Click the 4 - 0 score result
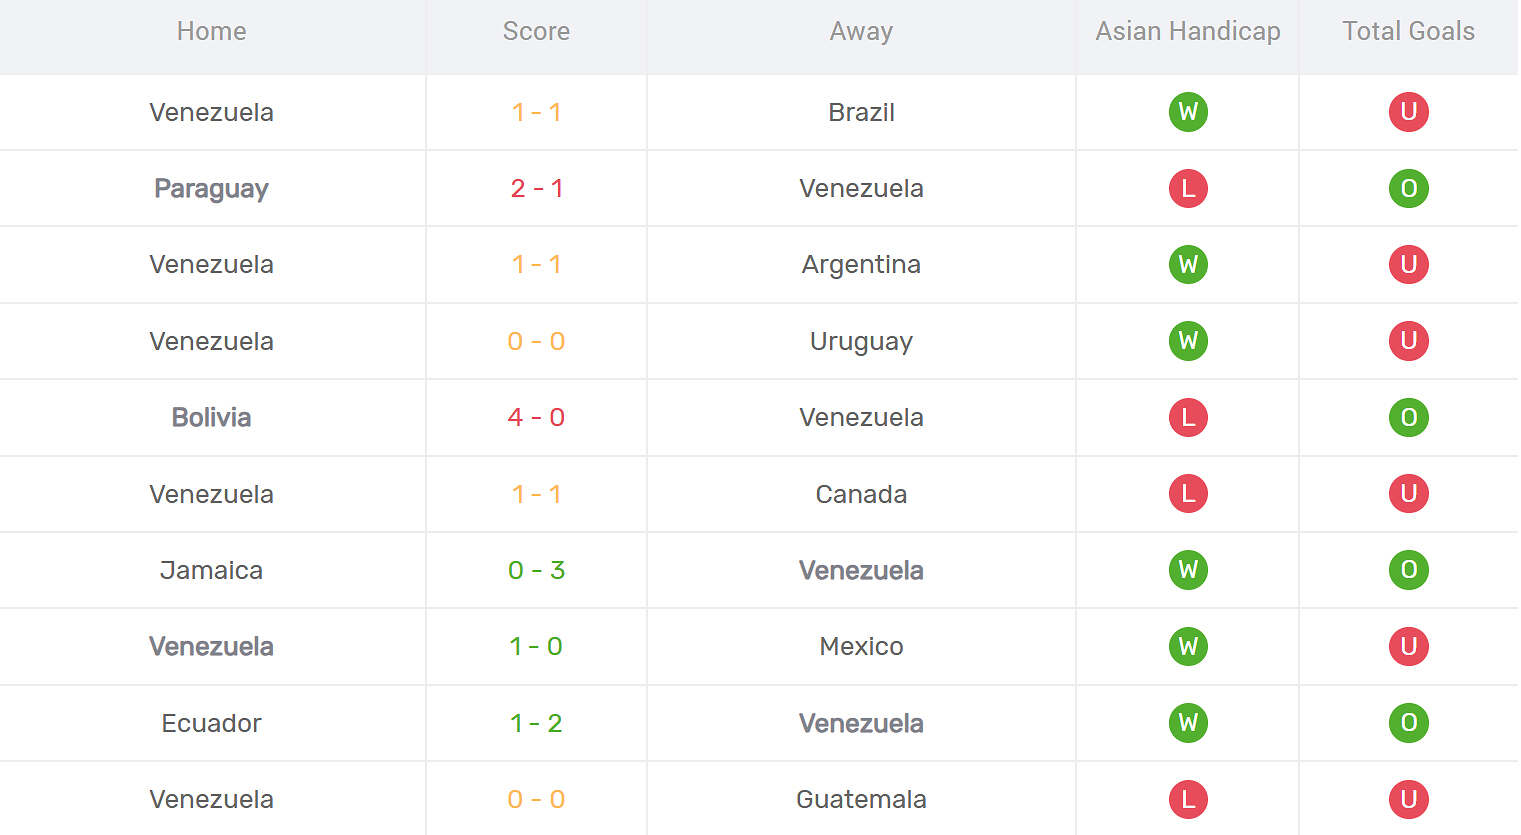Screen dimensions: 1521x835 536,417
